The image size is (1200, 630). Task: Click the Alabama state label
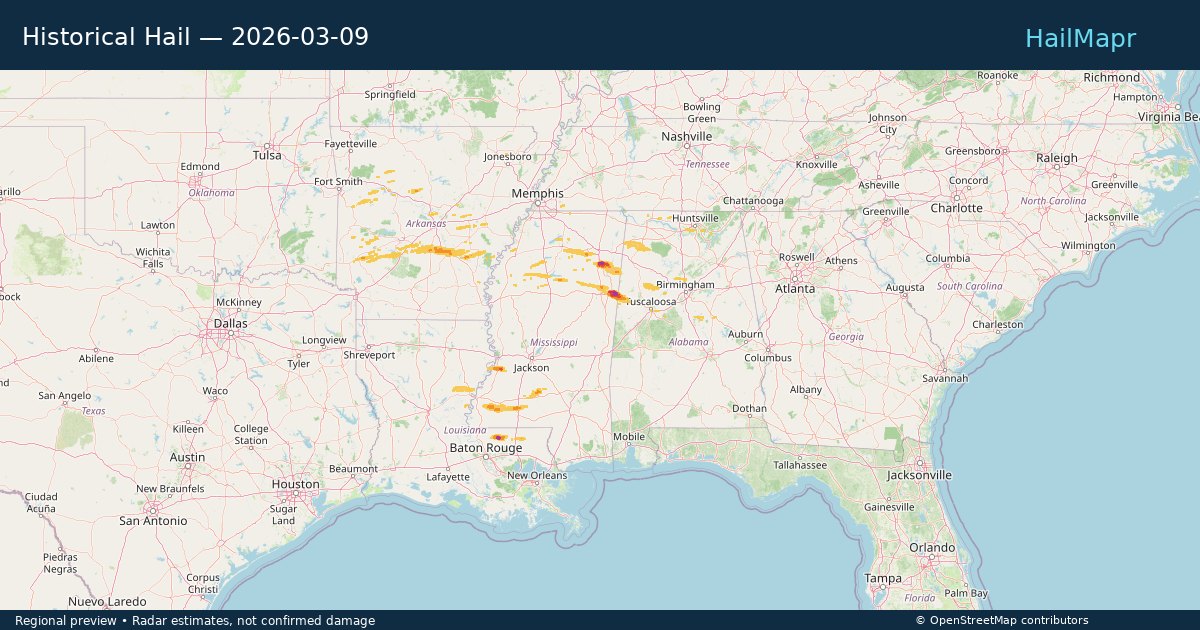tap(688, 342)
